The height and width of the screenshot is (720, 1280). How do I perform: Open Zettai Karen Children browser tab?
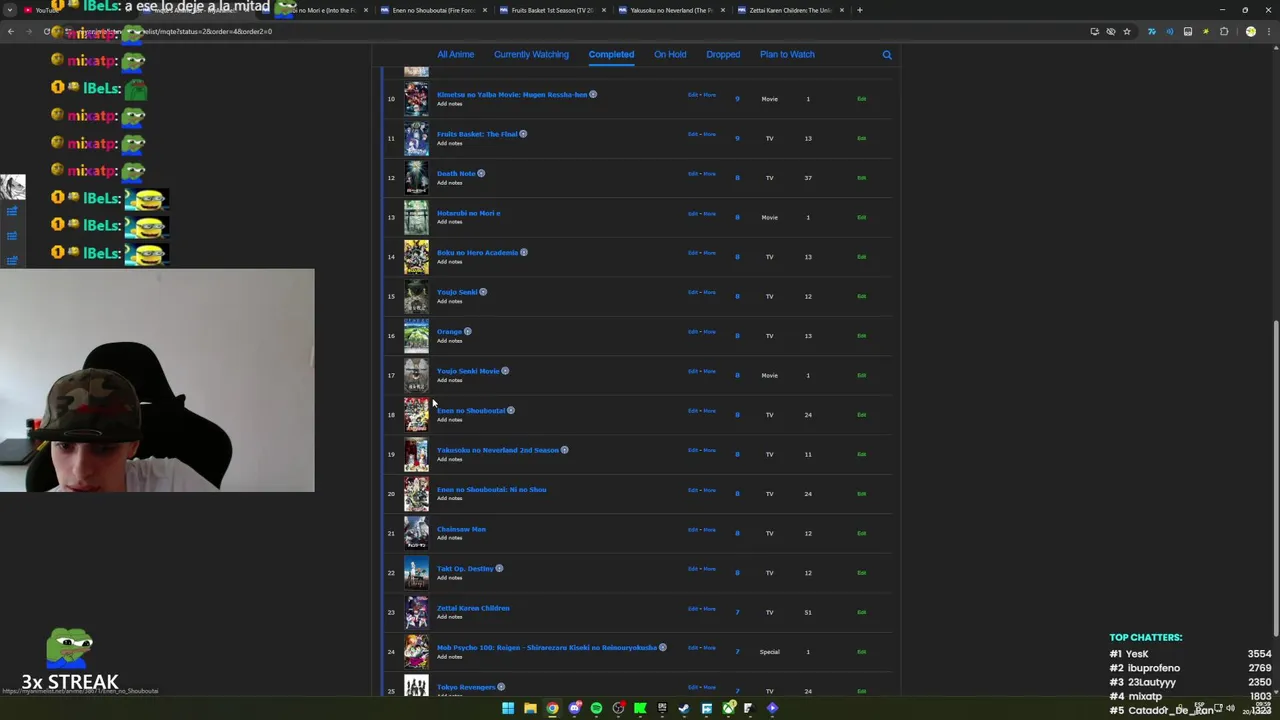tap(790, 10)
